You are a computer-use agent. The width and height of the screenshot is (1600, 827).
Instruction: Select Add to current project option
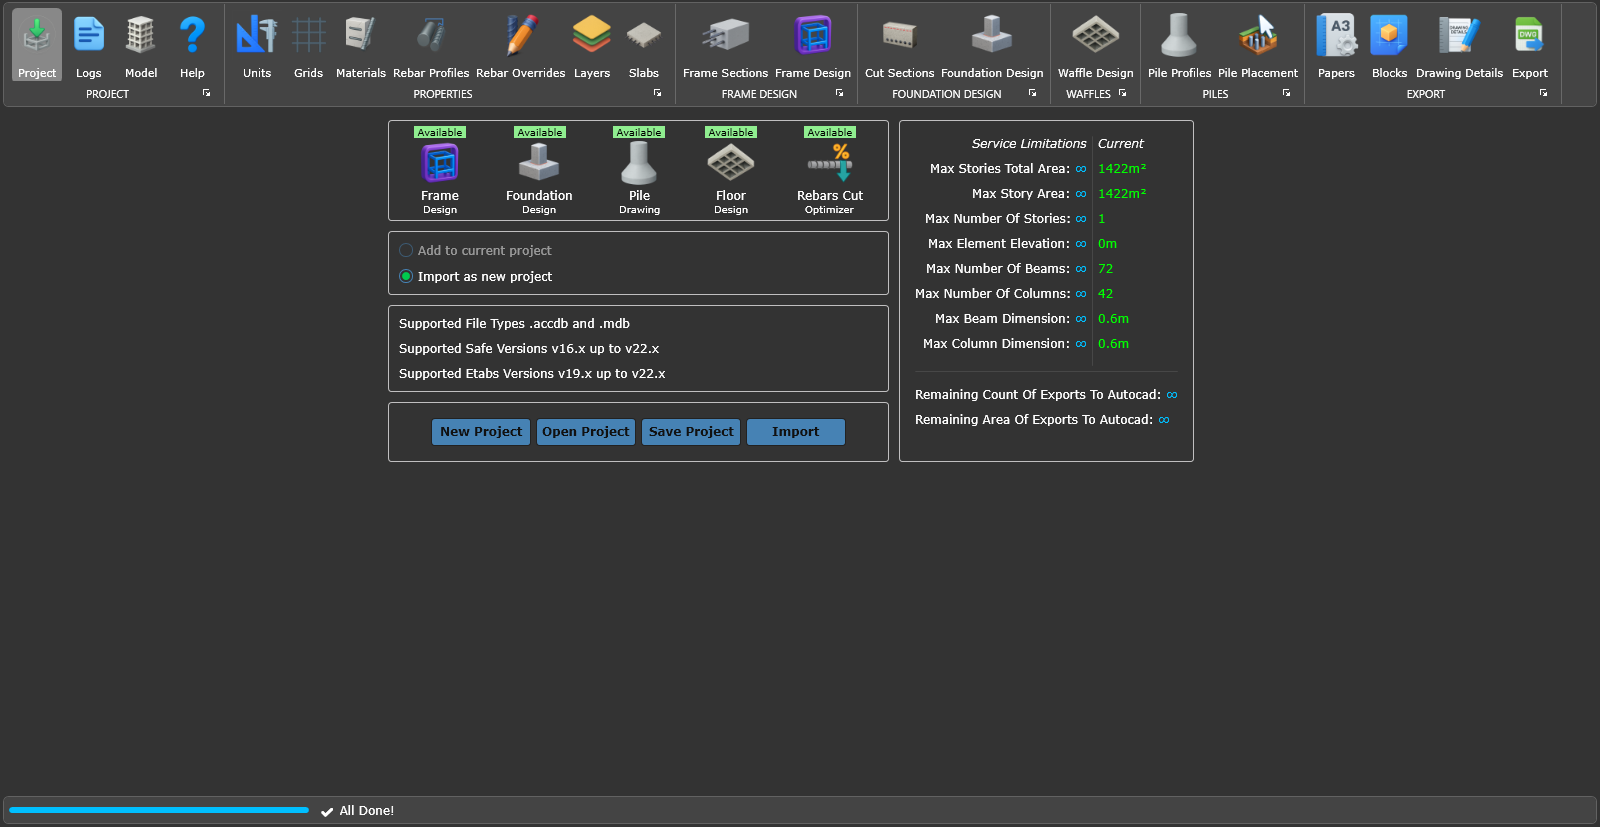pyautogui.click(x=406, y=251)
